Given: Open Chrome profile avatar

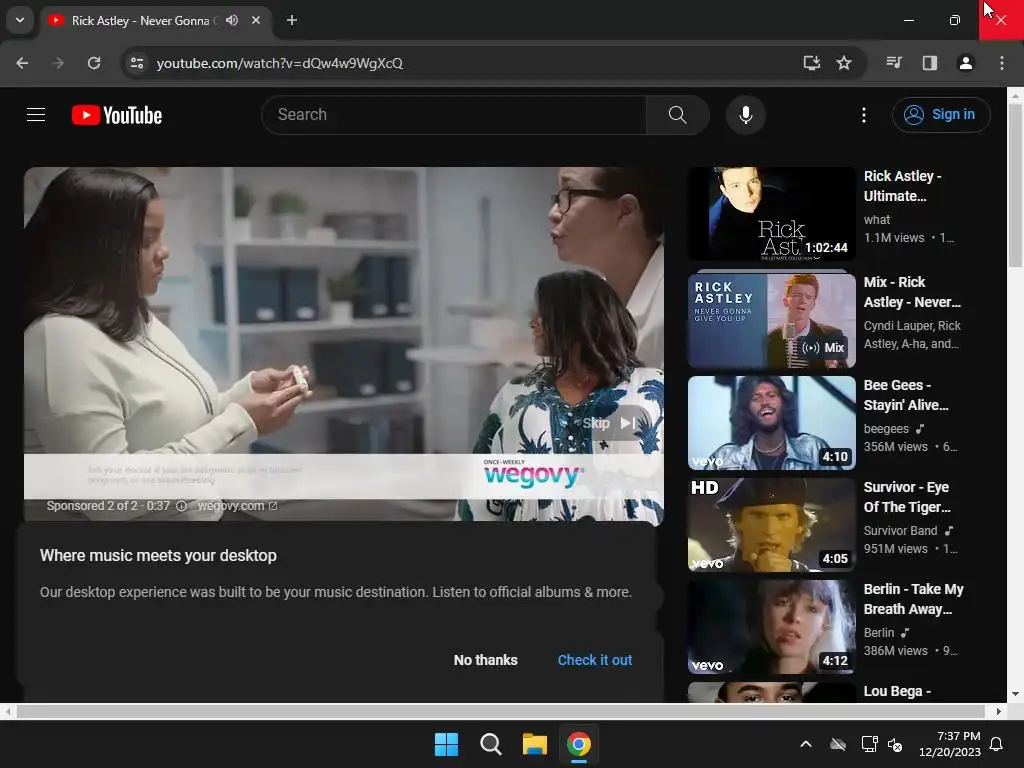Looking at the screenshot, I should pyautogui.click(x=965, y=63).
